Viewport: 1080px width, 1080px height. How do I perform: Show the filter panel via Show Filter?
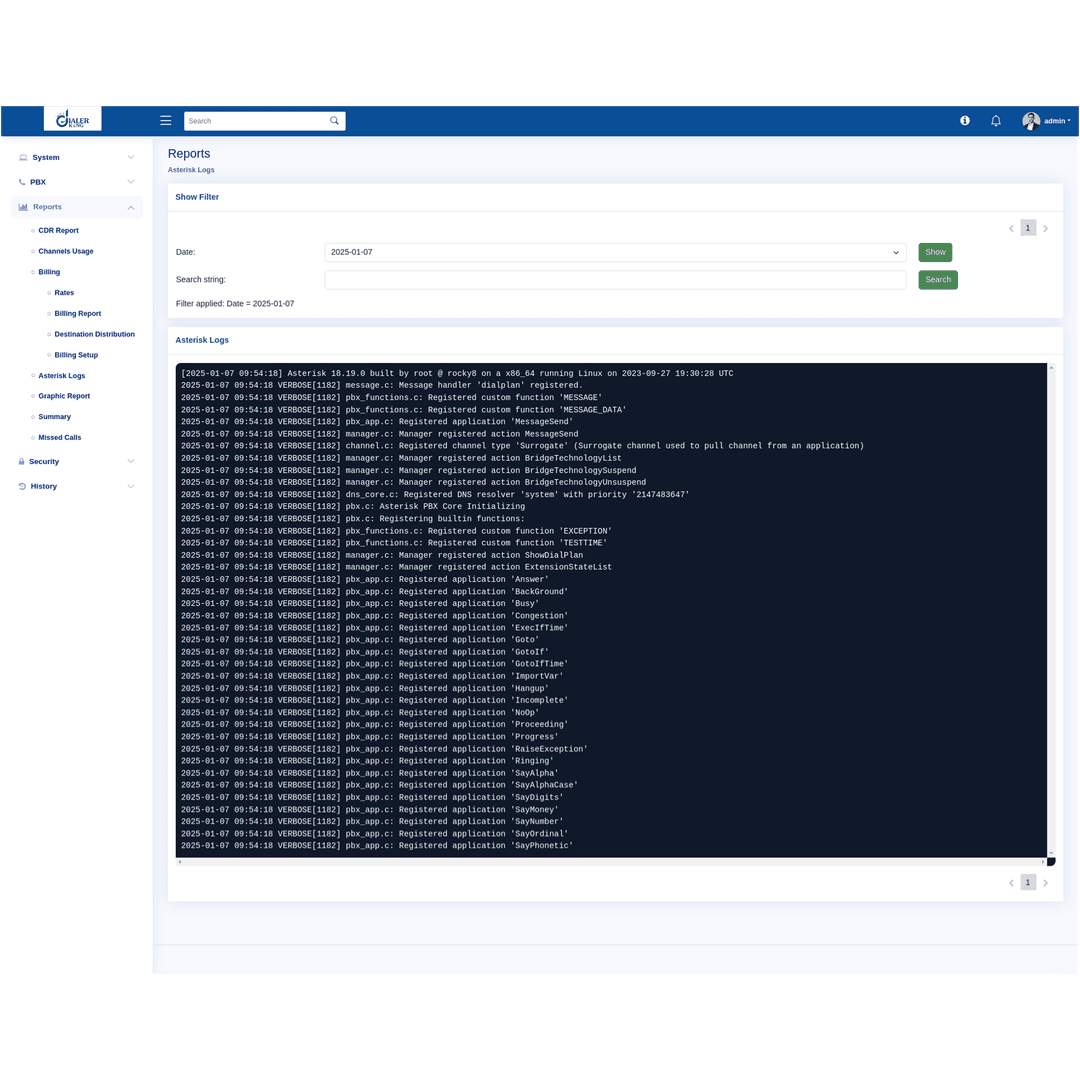[197, 197]
